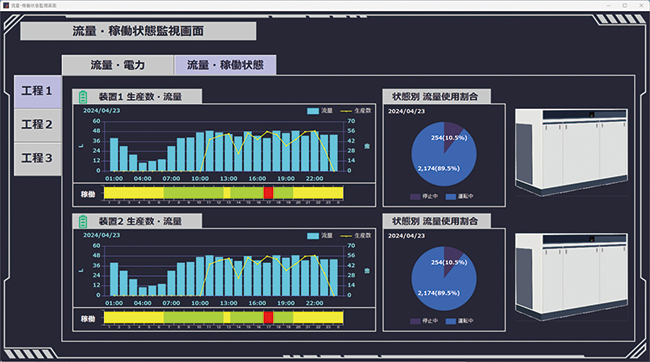The image size is (650, 362).
Task: Maximize the monitoring window
Action: tap(625, 5)
